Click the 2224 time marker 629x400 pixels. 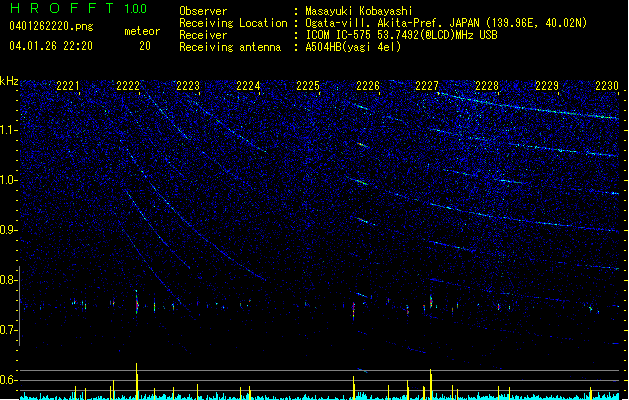tap(248, 86)
